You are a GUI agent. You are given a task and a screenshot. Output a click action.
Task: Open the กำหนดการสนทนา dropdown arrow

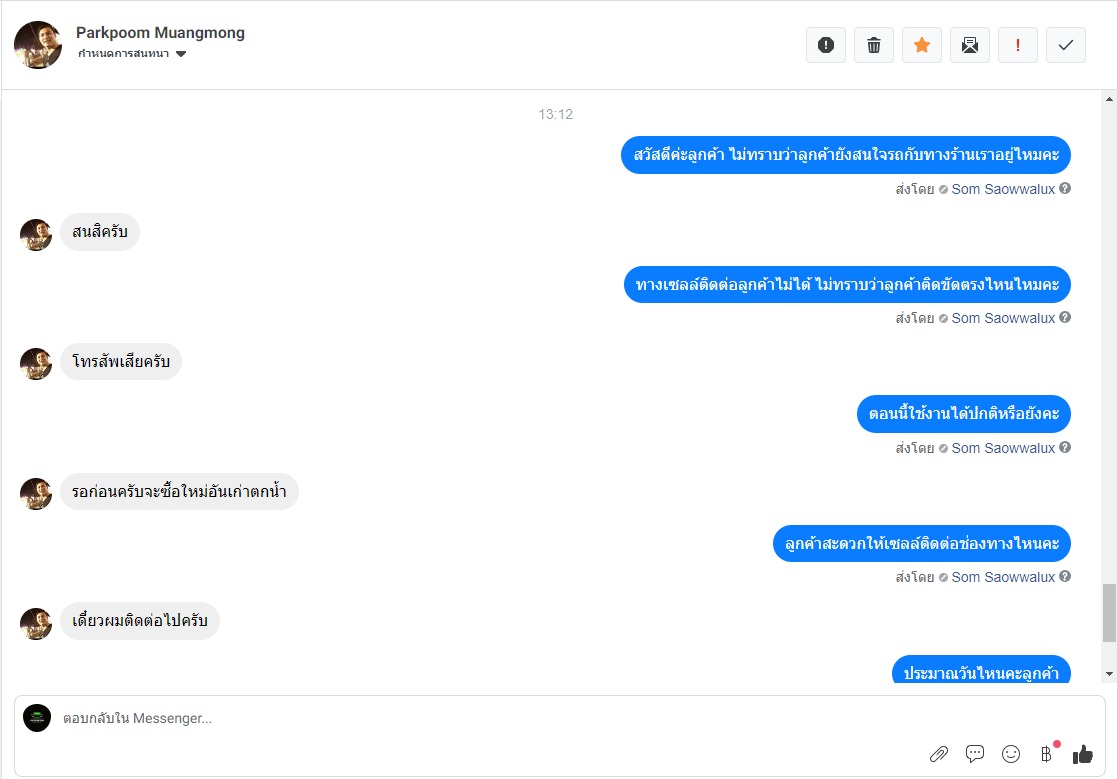point(181,54)
